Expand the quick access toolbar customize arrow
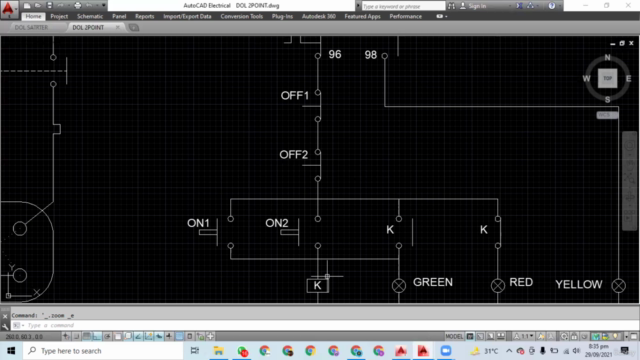The width and height of the screenshot is (640, 360). coord(104,6)
